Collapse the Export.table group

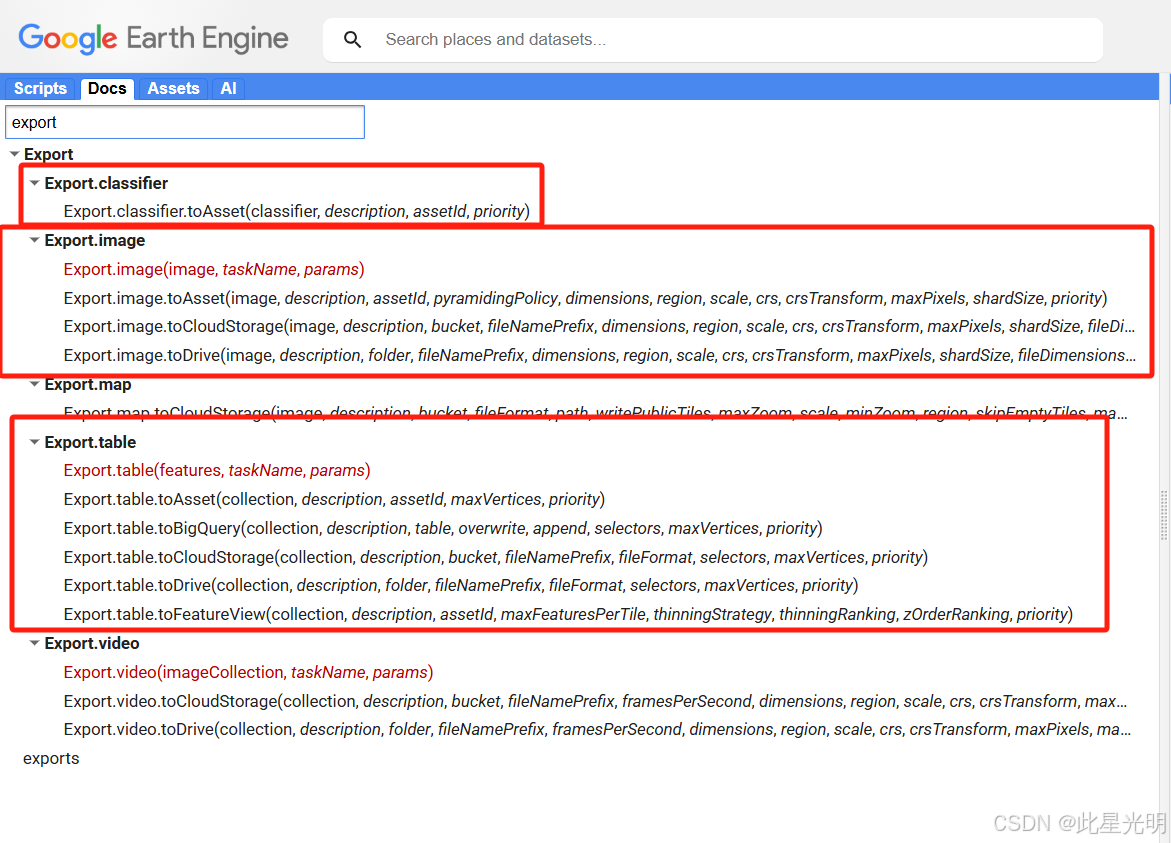click(x=34, y=442)
